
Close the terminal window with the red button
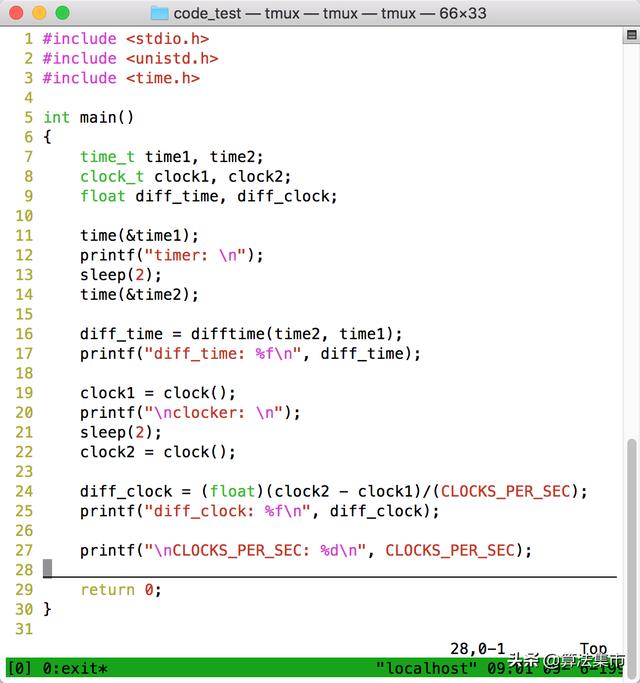pos(17,13)
